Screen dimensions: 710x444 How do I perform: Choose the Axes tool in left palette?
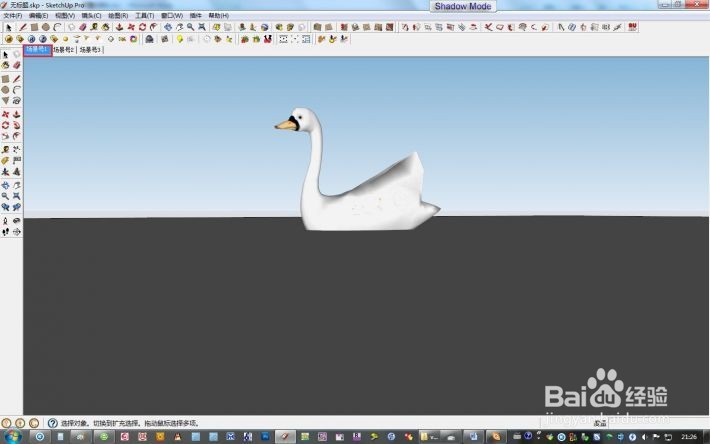[x=5, y=172]
